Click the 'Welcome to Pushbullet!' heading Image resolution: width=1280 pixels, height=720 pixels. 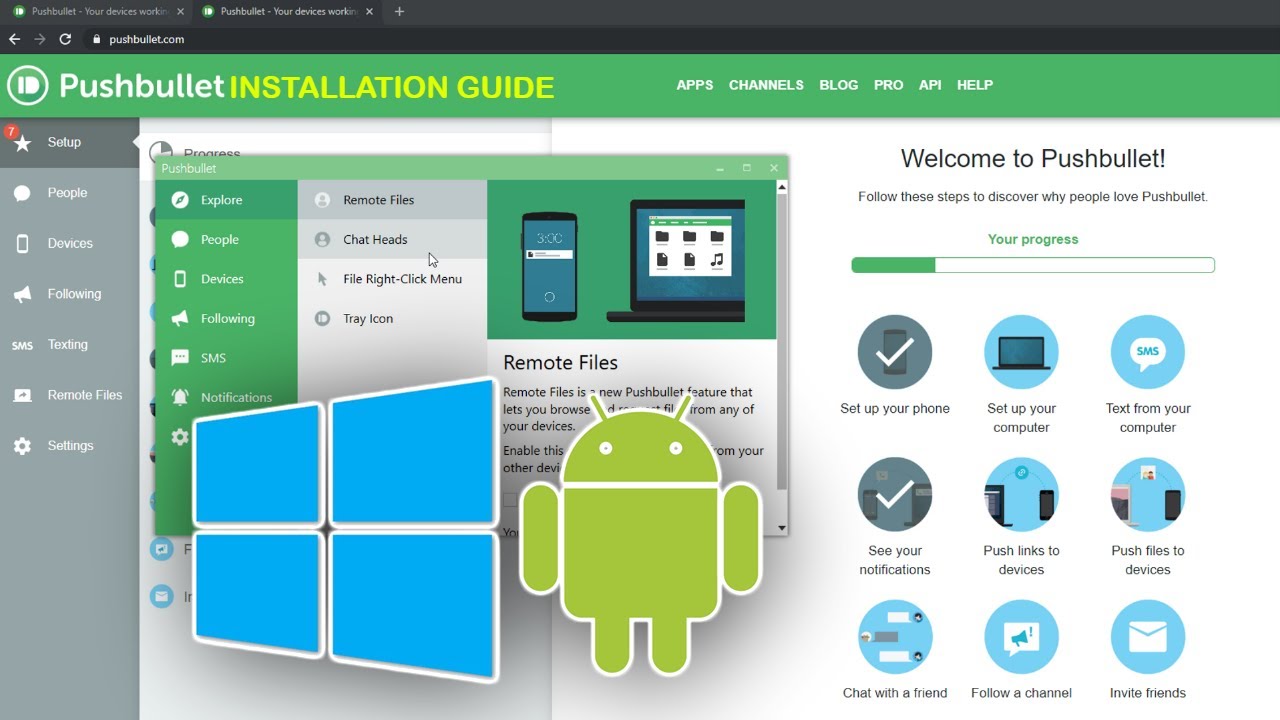tap(1033, 158)
